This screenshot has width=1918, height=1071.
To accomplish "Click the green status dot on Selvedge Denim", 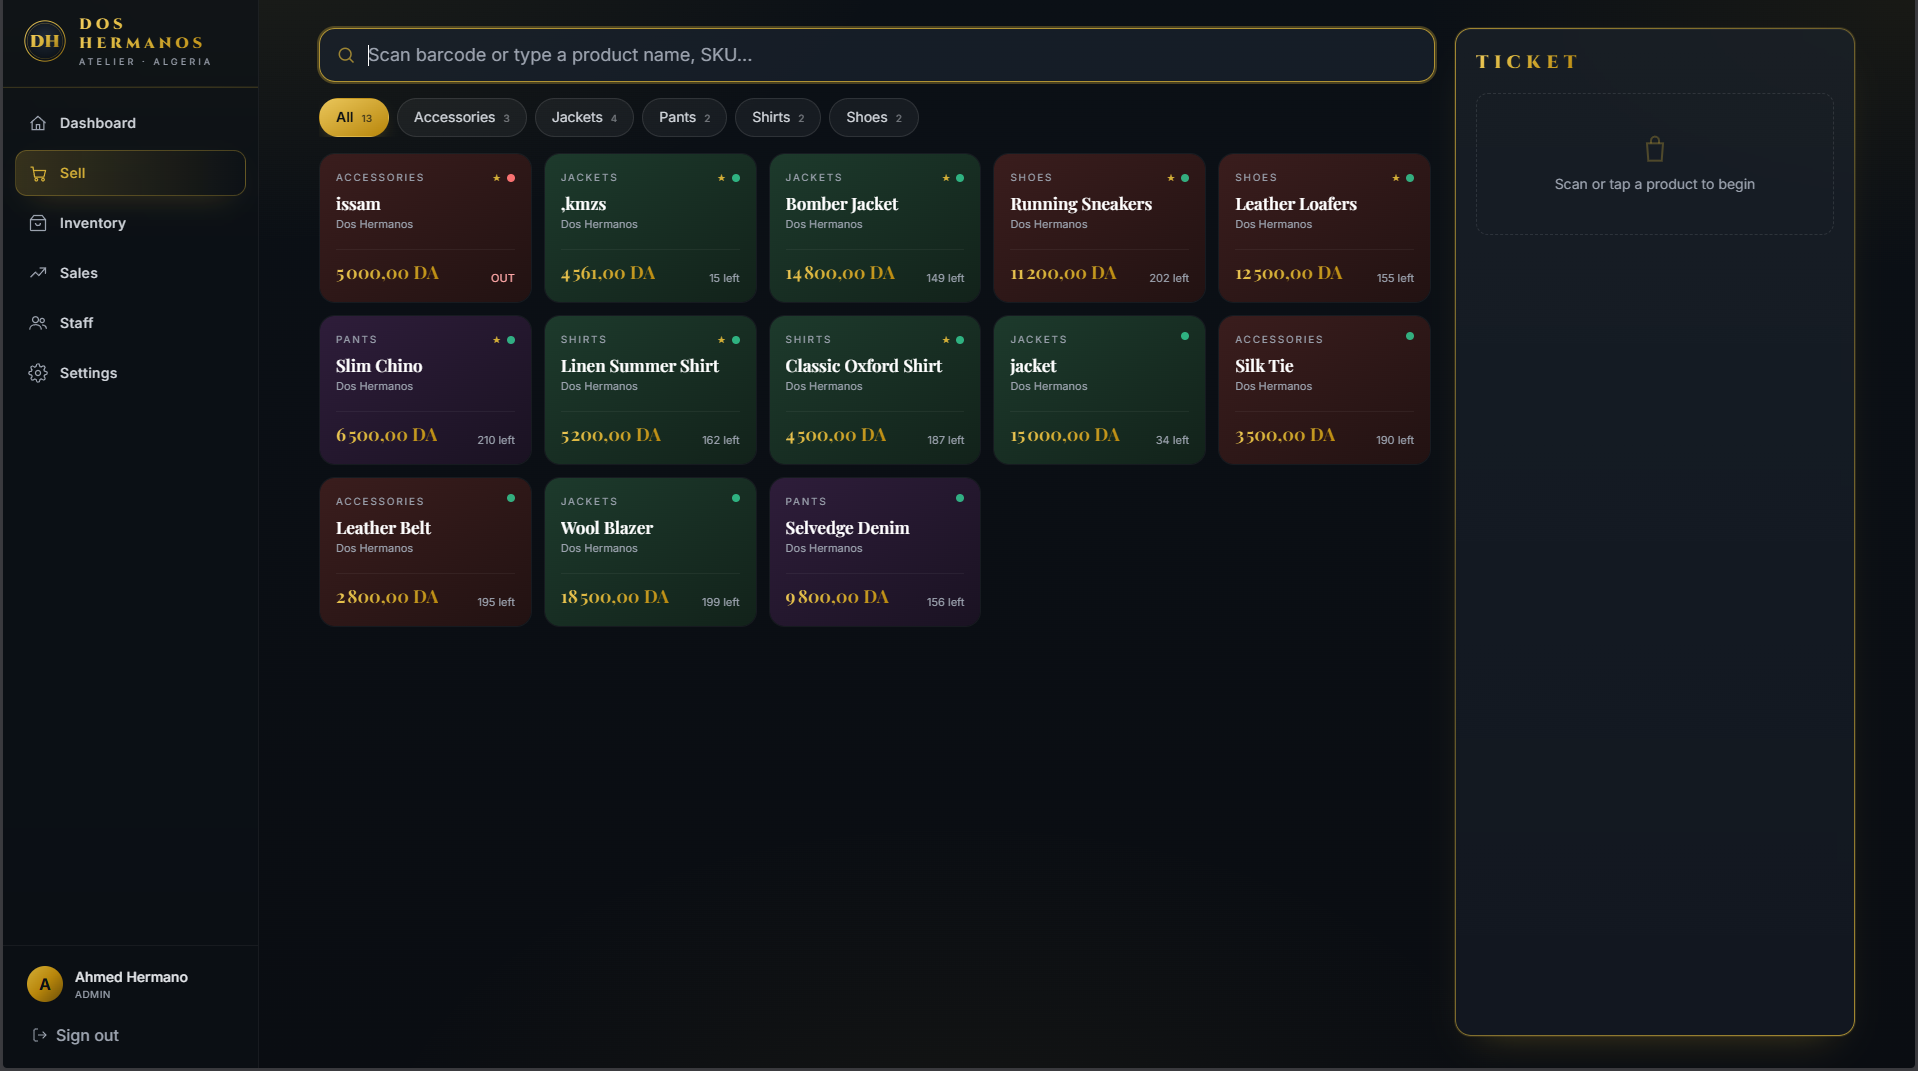I will coord(960,498).
